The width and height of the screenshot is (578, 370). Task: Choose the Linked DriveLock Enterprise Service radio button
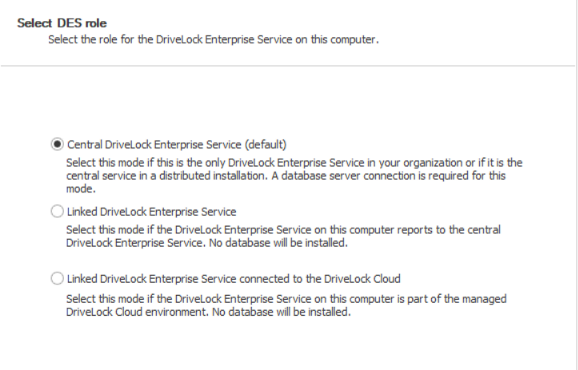[57, 212]
